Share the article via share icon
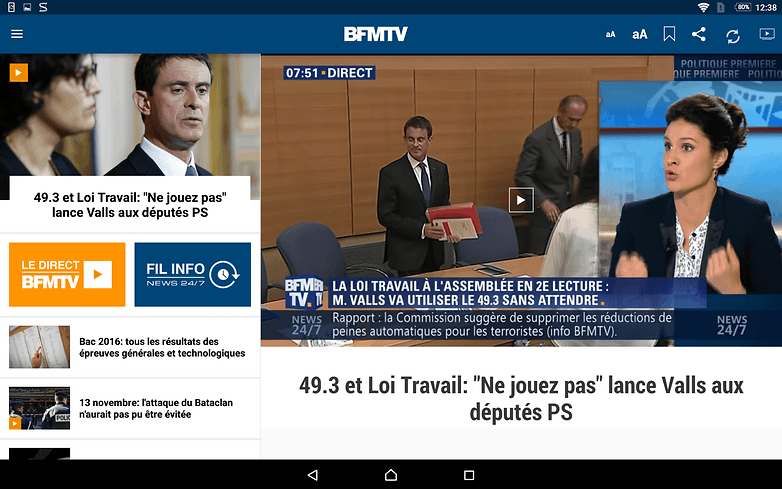This screenshot has height=489, width=782. [x=699, y=34]
